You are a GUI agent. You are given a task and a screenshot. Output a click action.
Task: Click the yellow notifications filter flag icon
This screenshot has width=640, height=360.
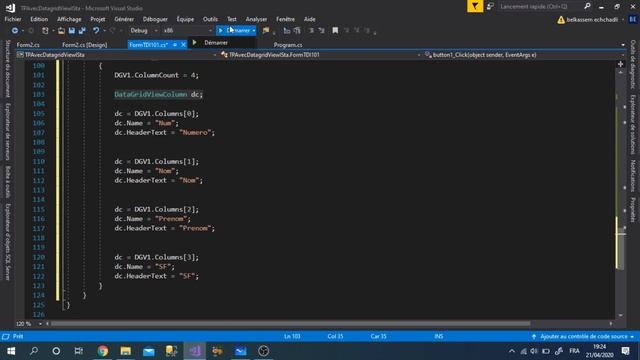(475, 7)
